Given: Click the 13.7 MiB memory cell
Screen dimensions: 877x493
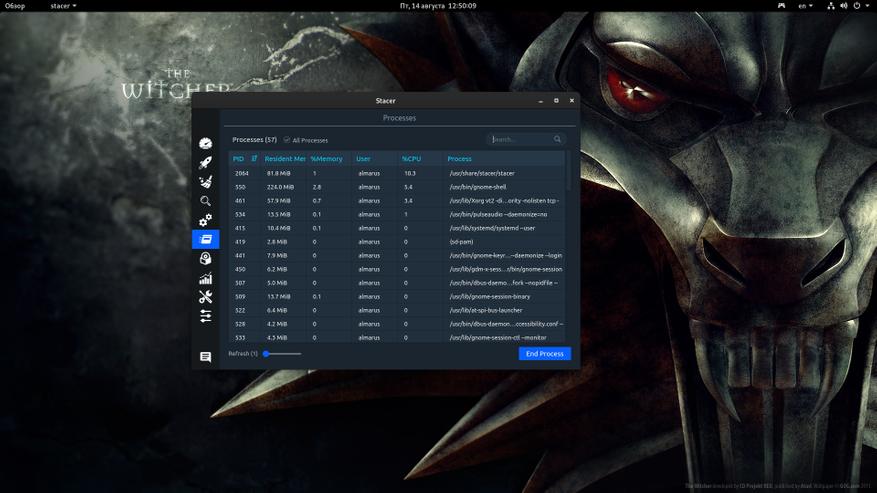Looking at the screenshot, I should (x=279, y=297).
